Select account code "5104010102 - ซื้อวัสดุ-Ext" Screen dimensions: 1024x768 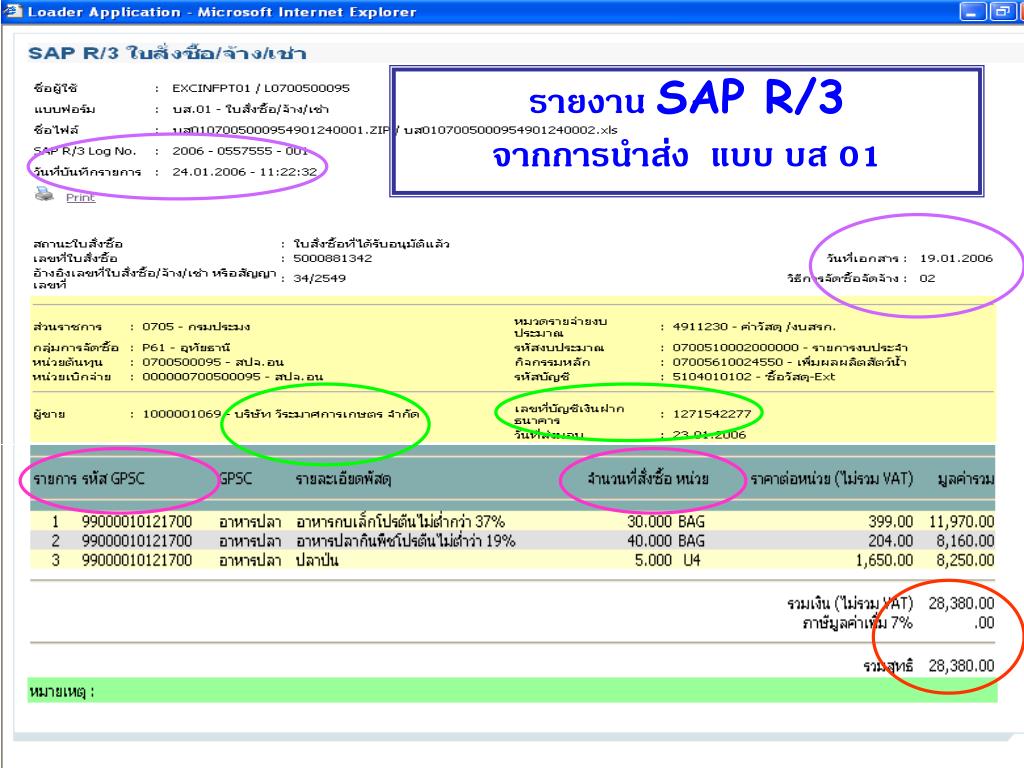754,376
